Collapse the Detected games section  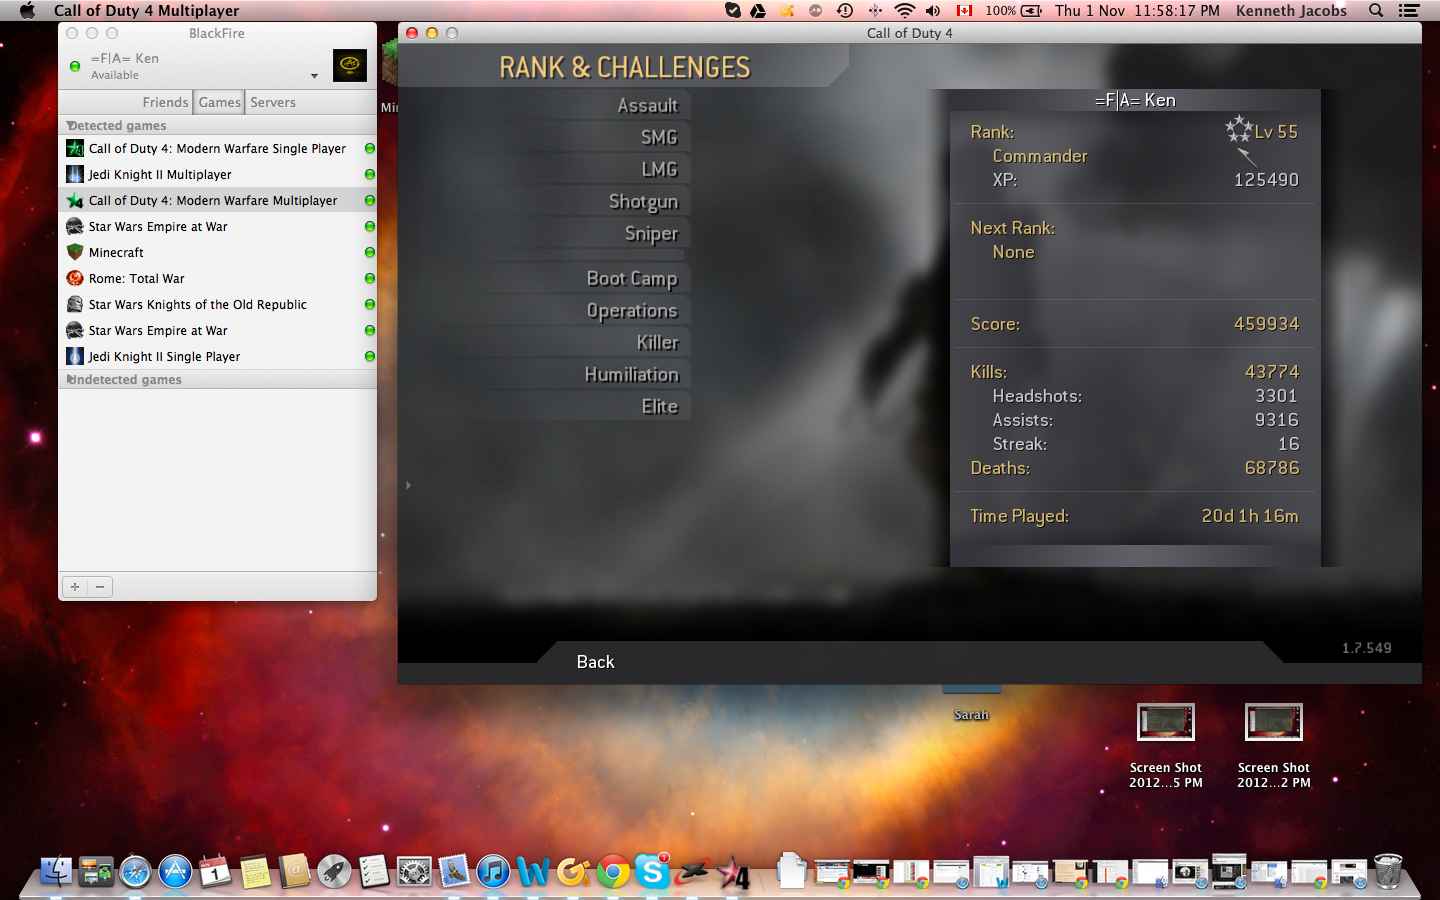tap(69, 125)
